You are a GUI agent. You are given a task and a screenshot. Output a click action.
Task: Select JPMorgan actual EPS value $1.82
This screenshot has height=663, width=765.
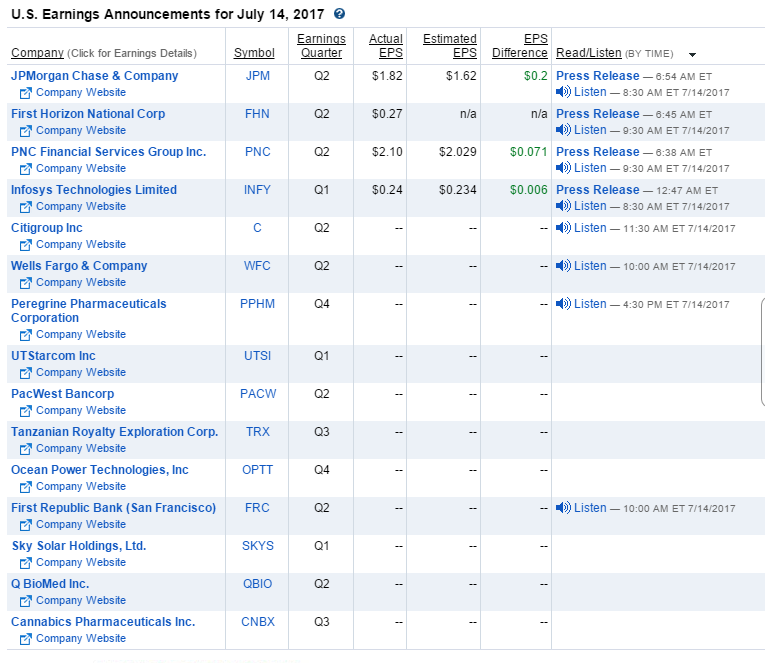387,76
